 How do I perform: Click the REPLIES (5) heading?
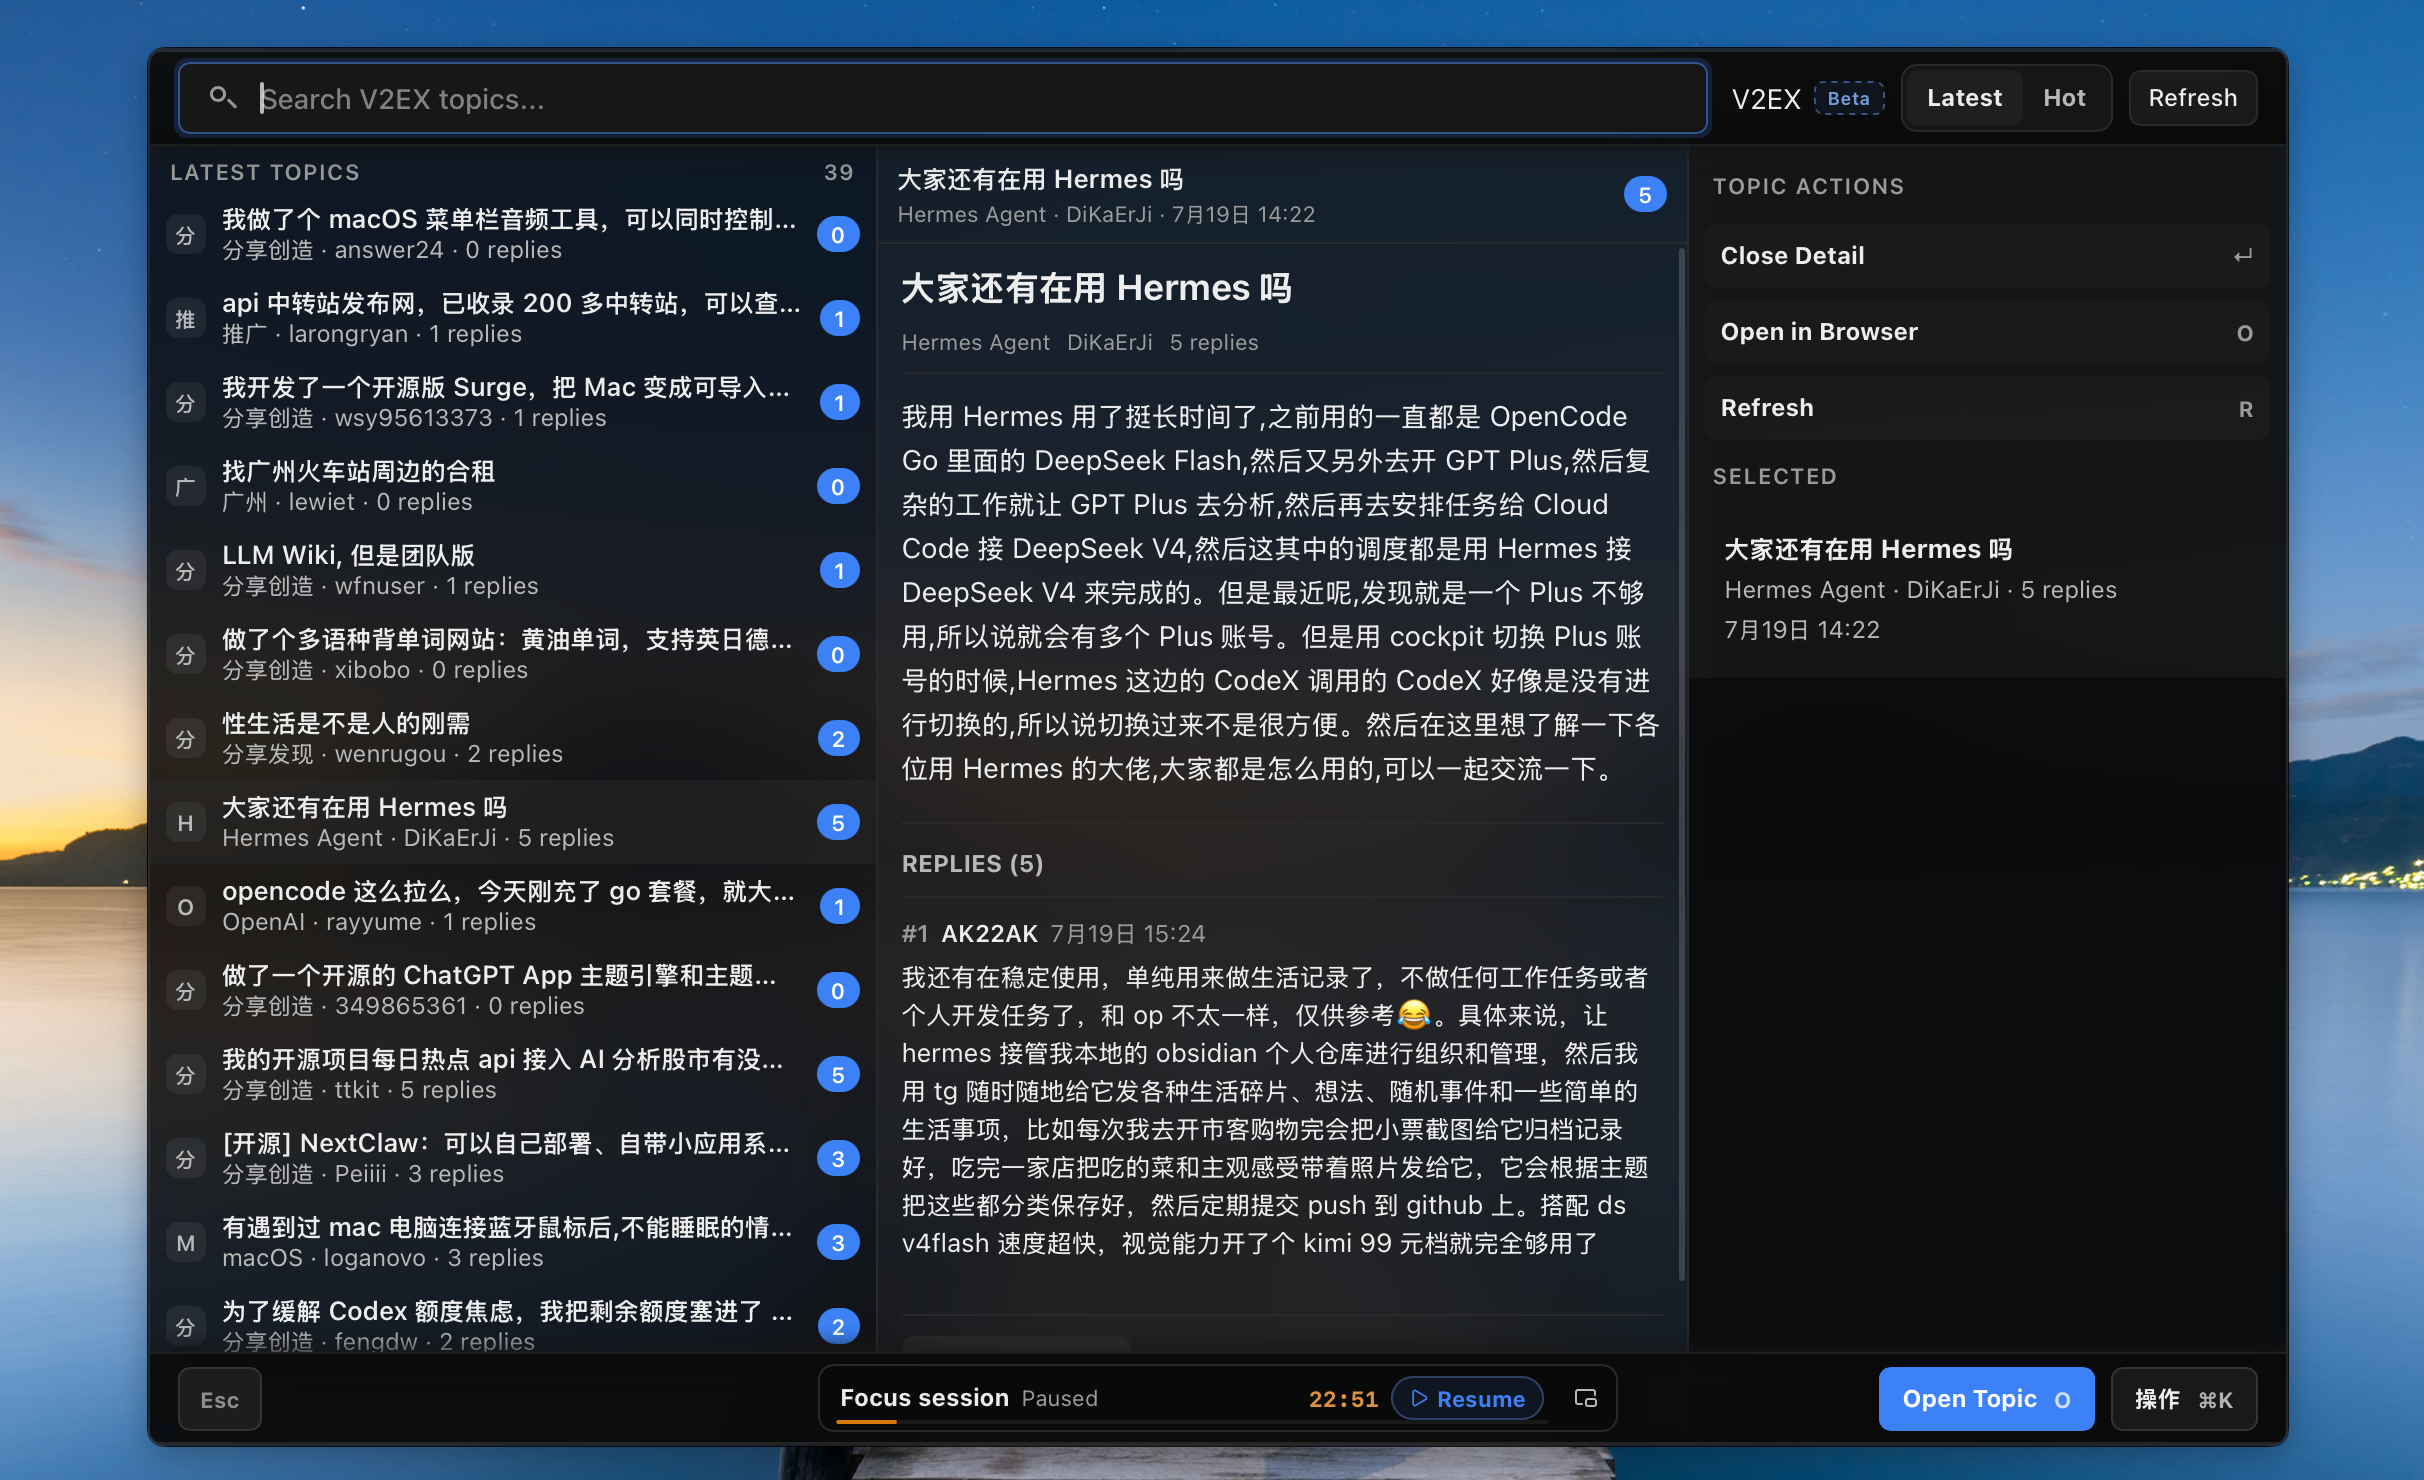click(x=972, y=864)
